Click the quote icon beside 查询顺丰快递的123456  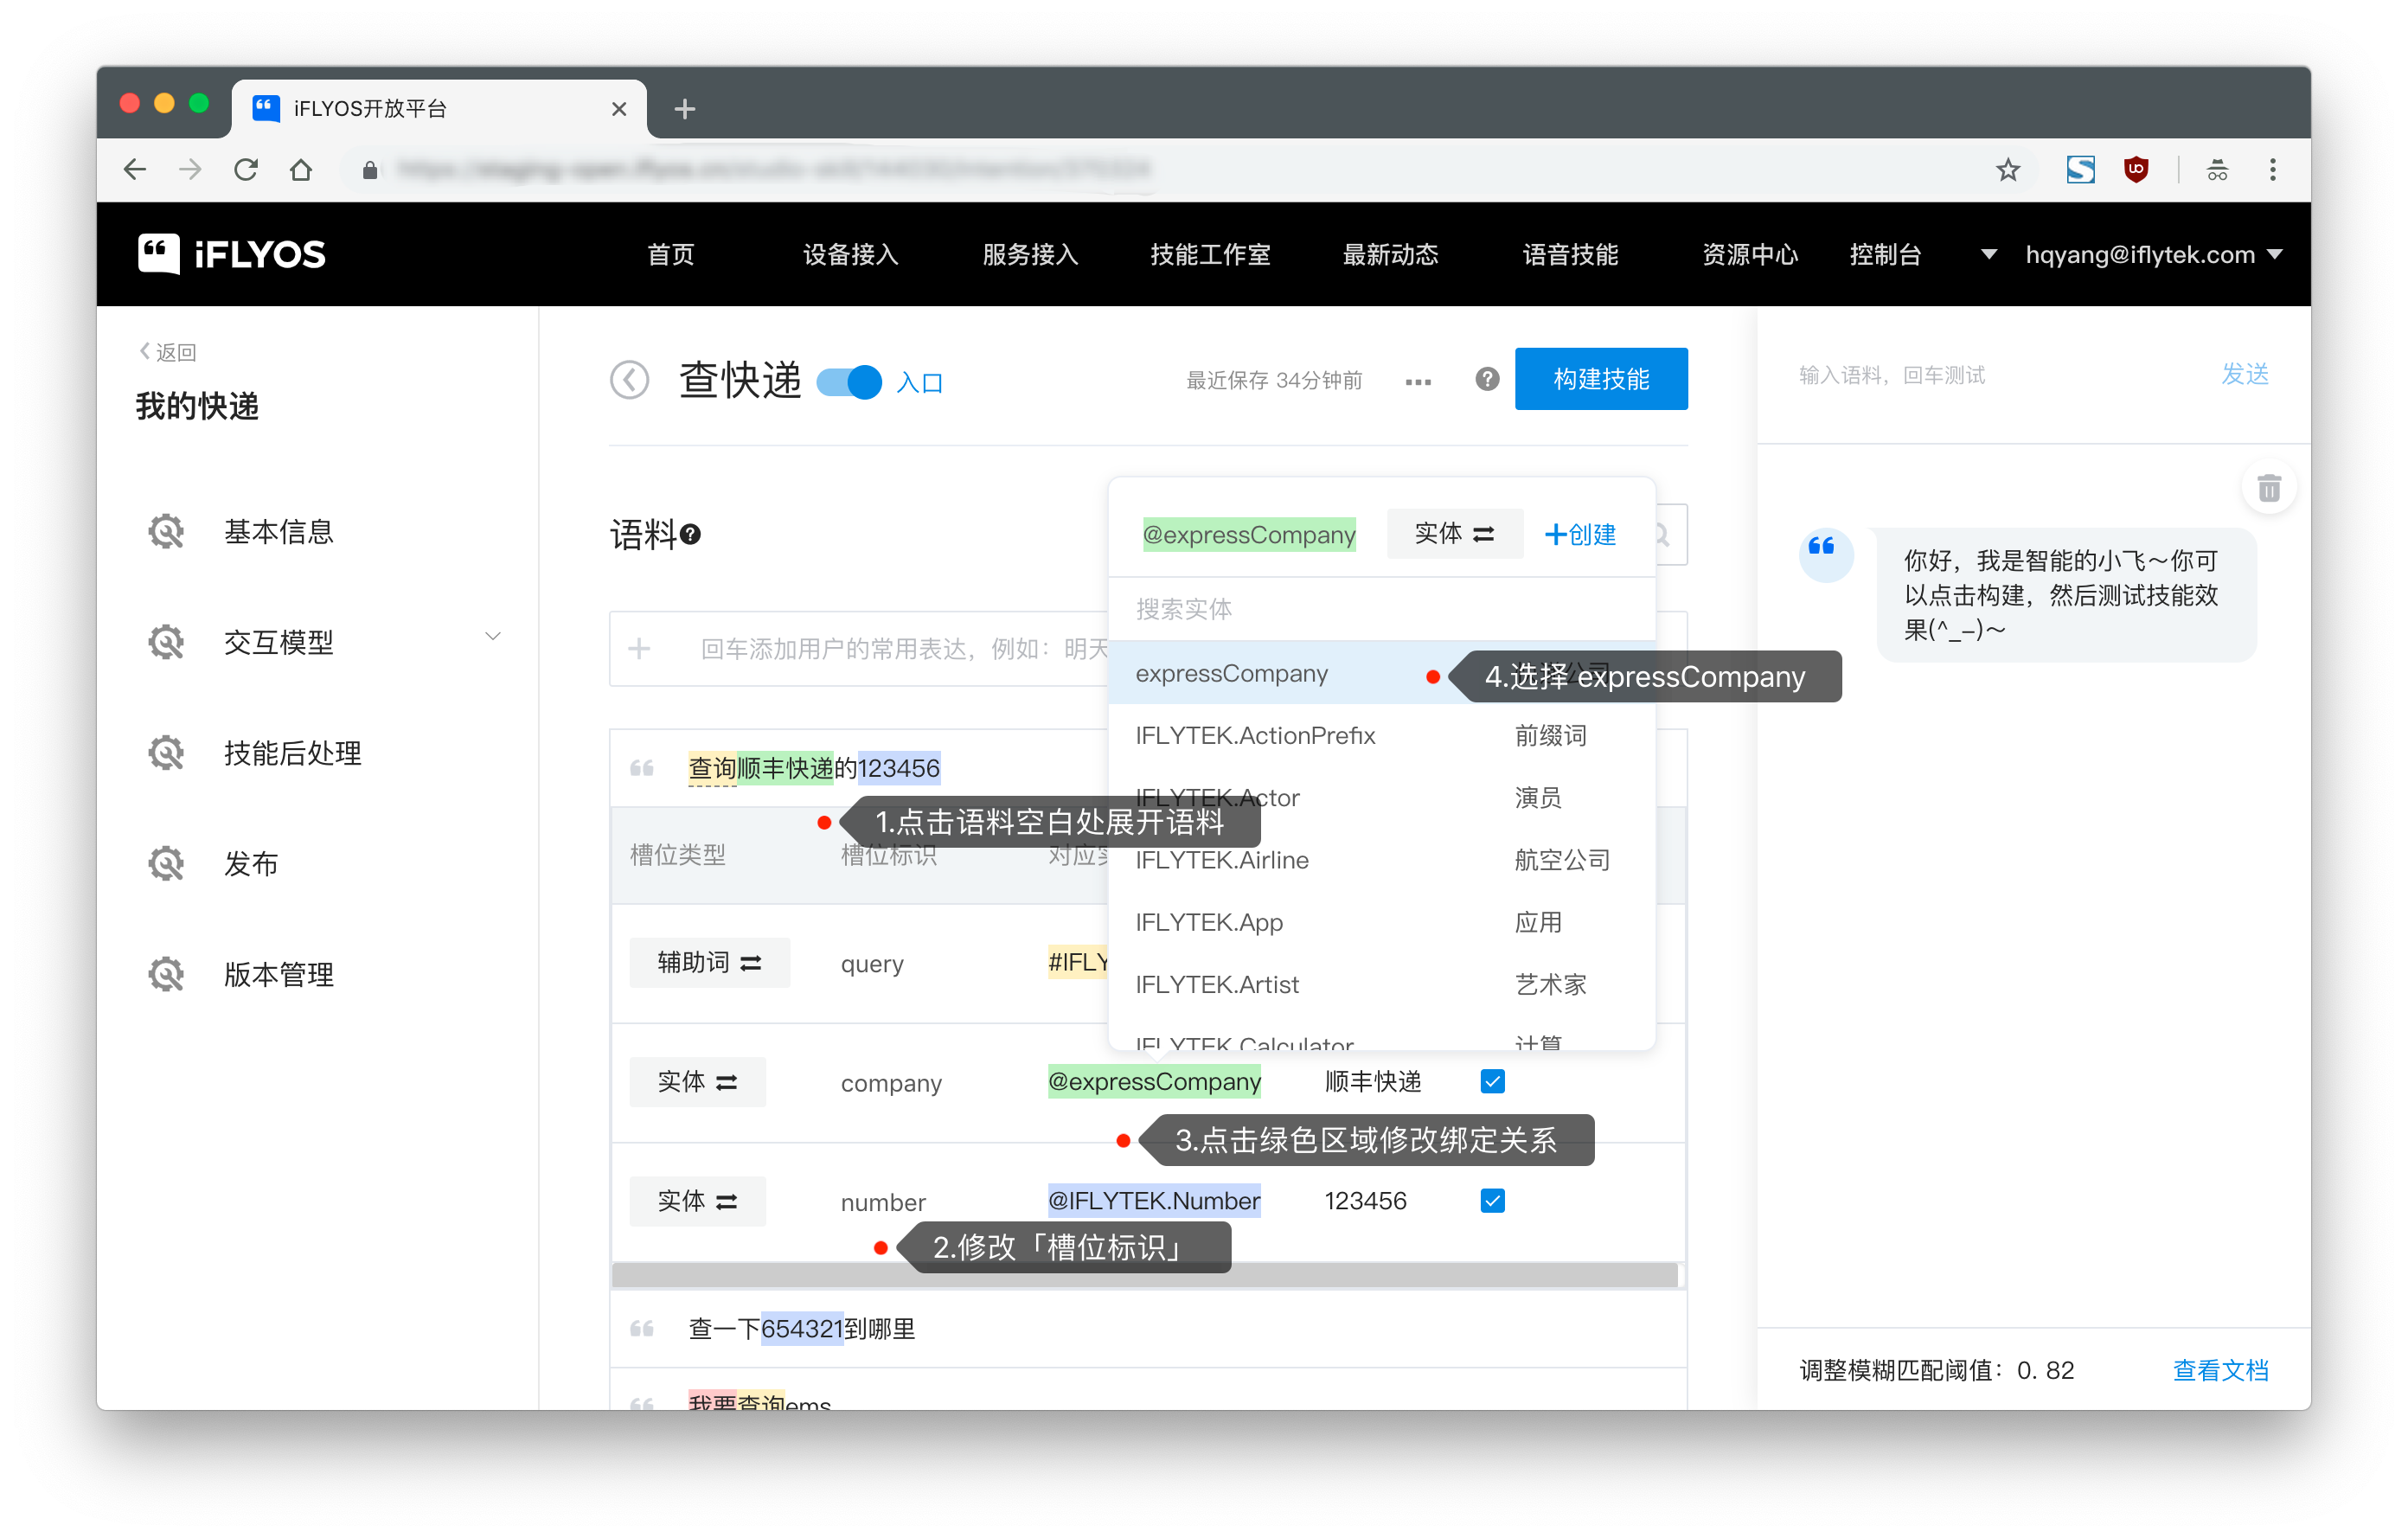(x=641, y=768)
